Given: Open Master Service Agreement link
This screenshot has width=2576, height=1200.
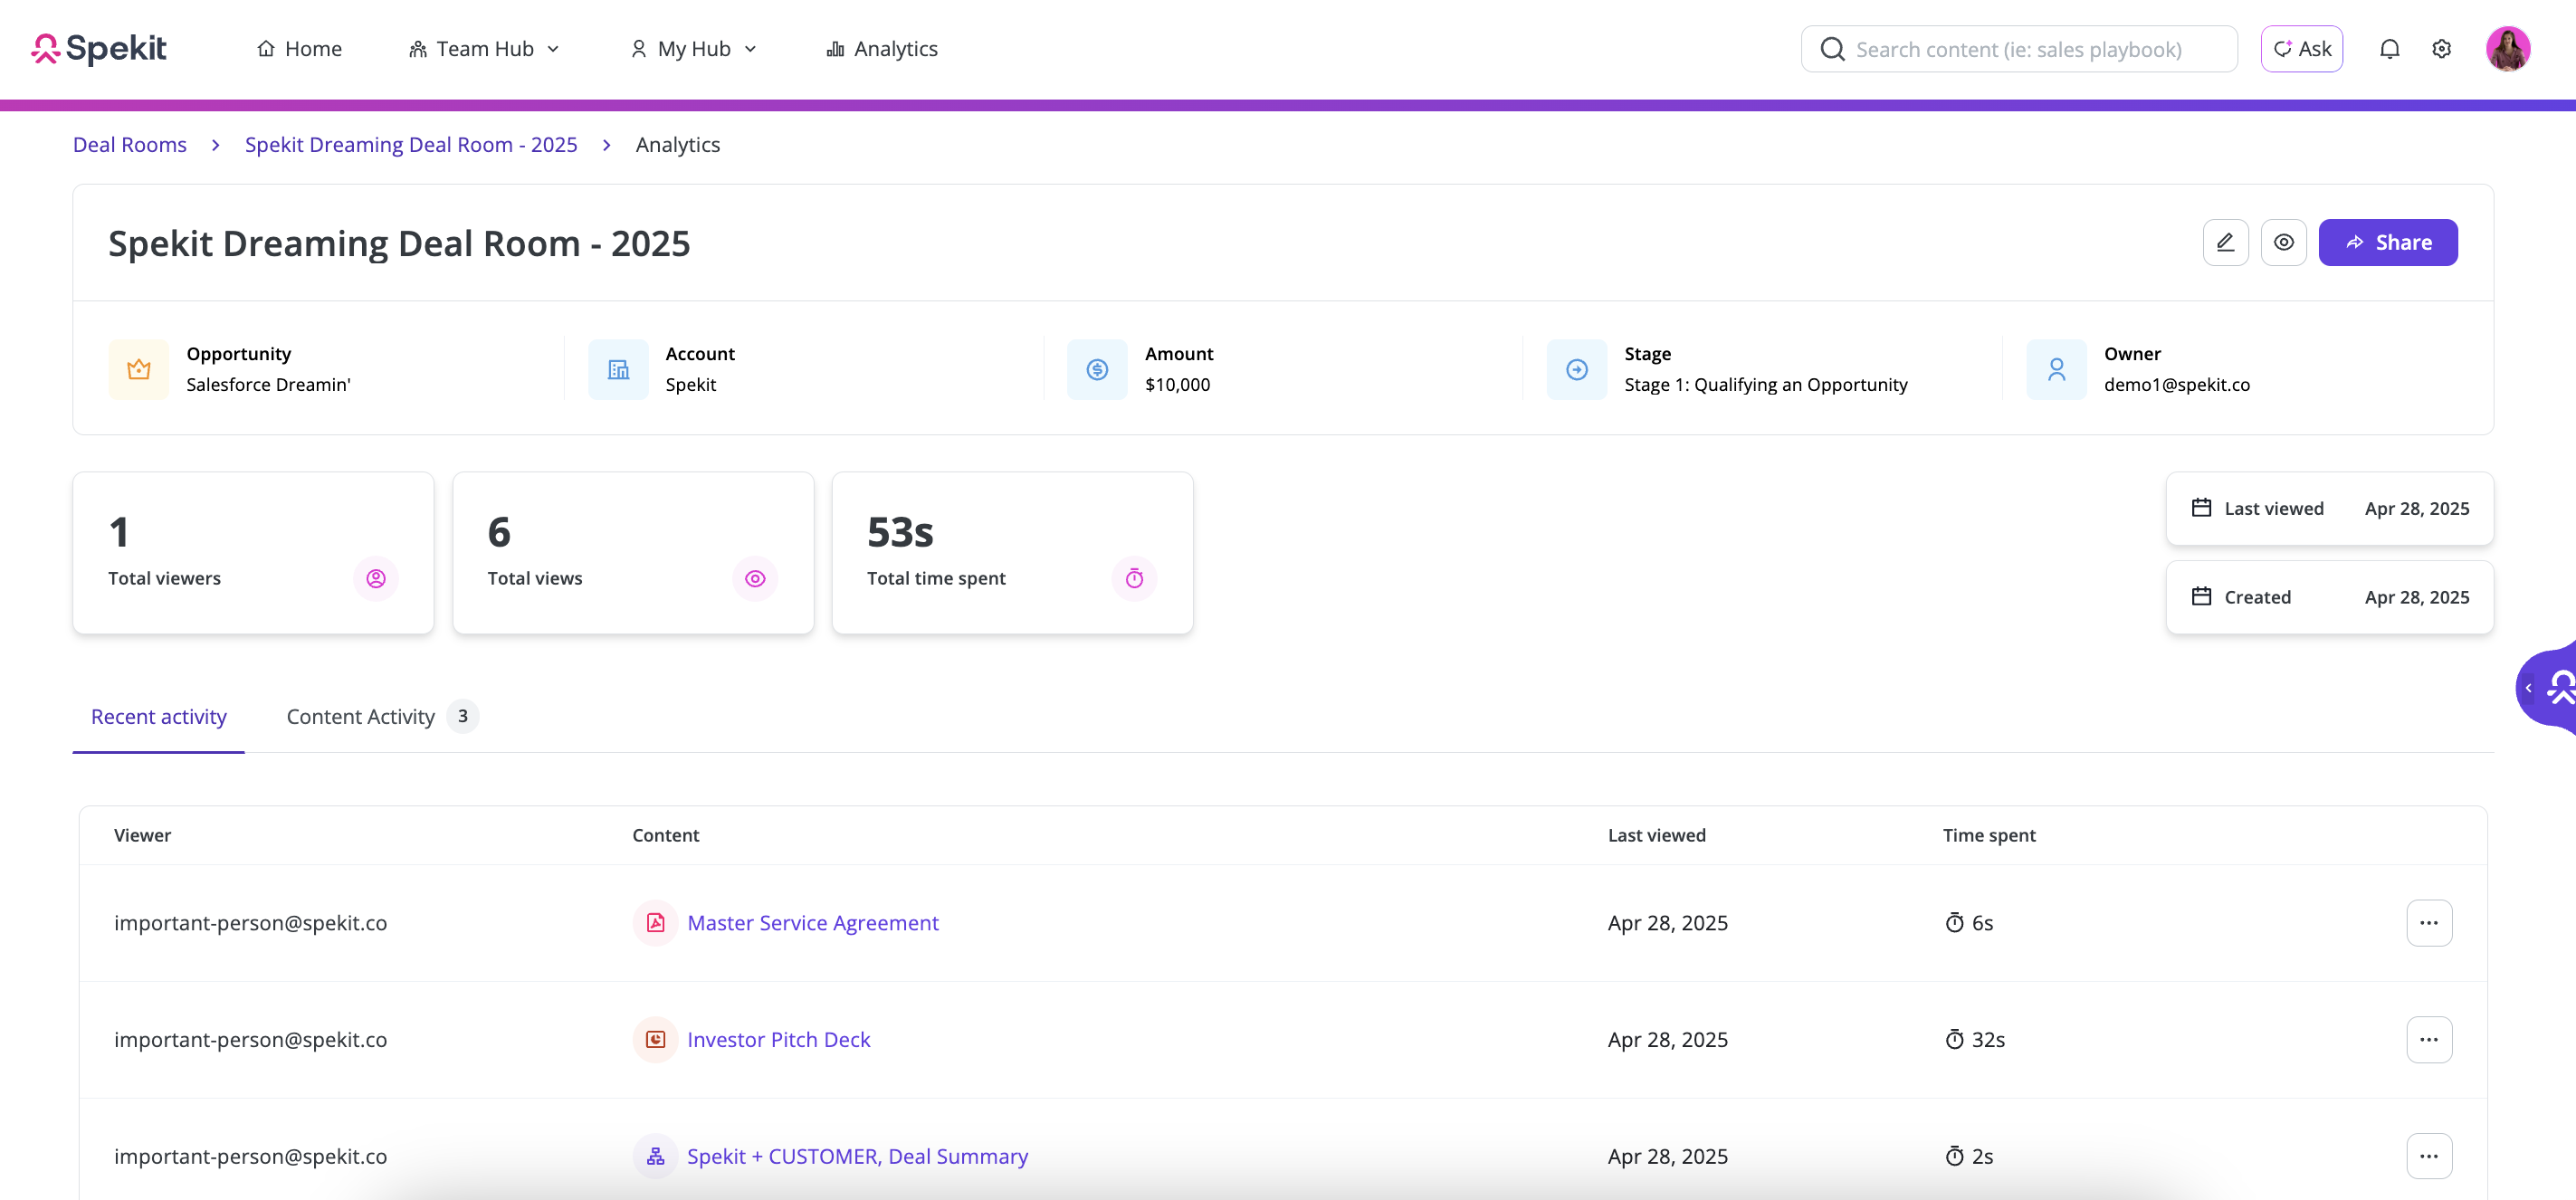Looking at the screenshot, I should coord(813,923).
